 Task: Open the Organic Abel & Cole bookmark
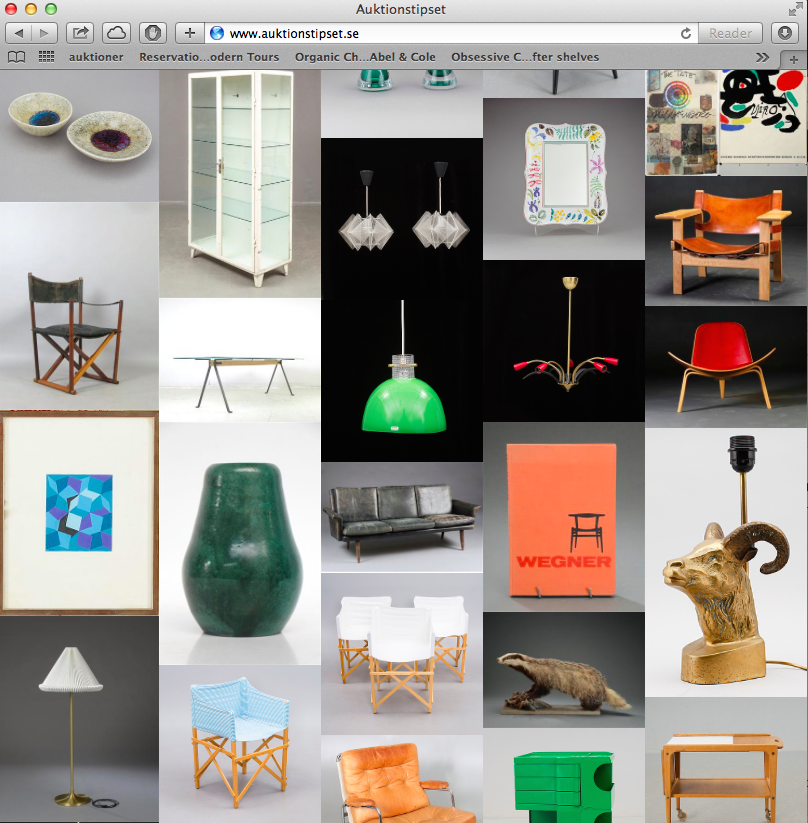(x=365, y=57)
